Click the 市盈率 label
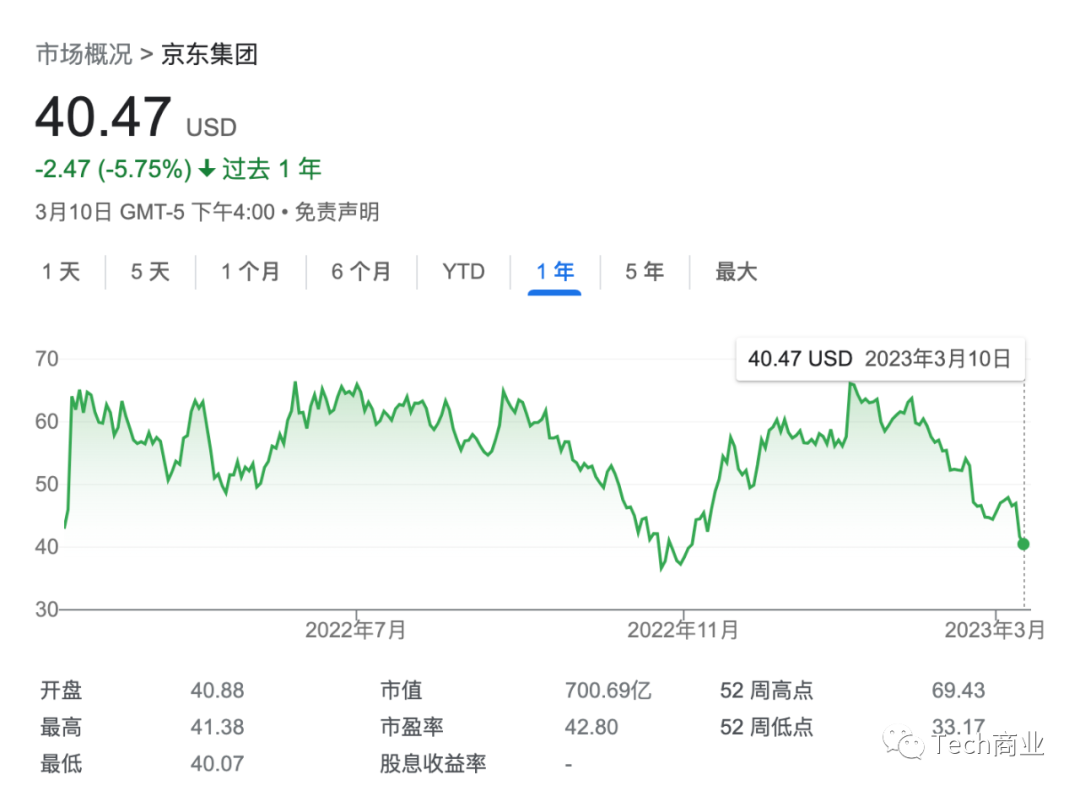The width and height of the screenshot is (1080, 791). point(411,727)
